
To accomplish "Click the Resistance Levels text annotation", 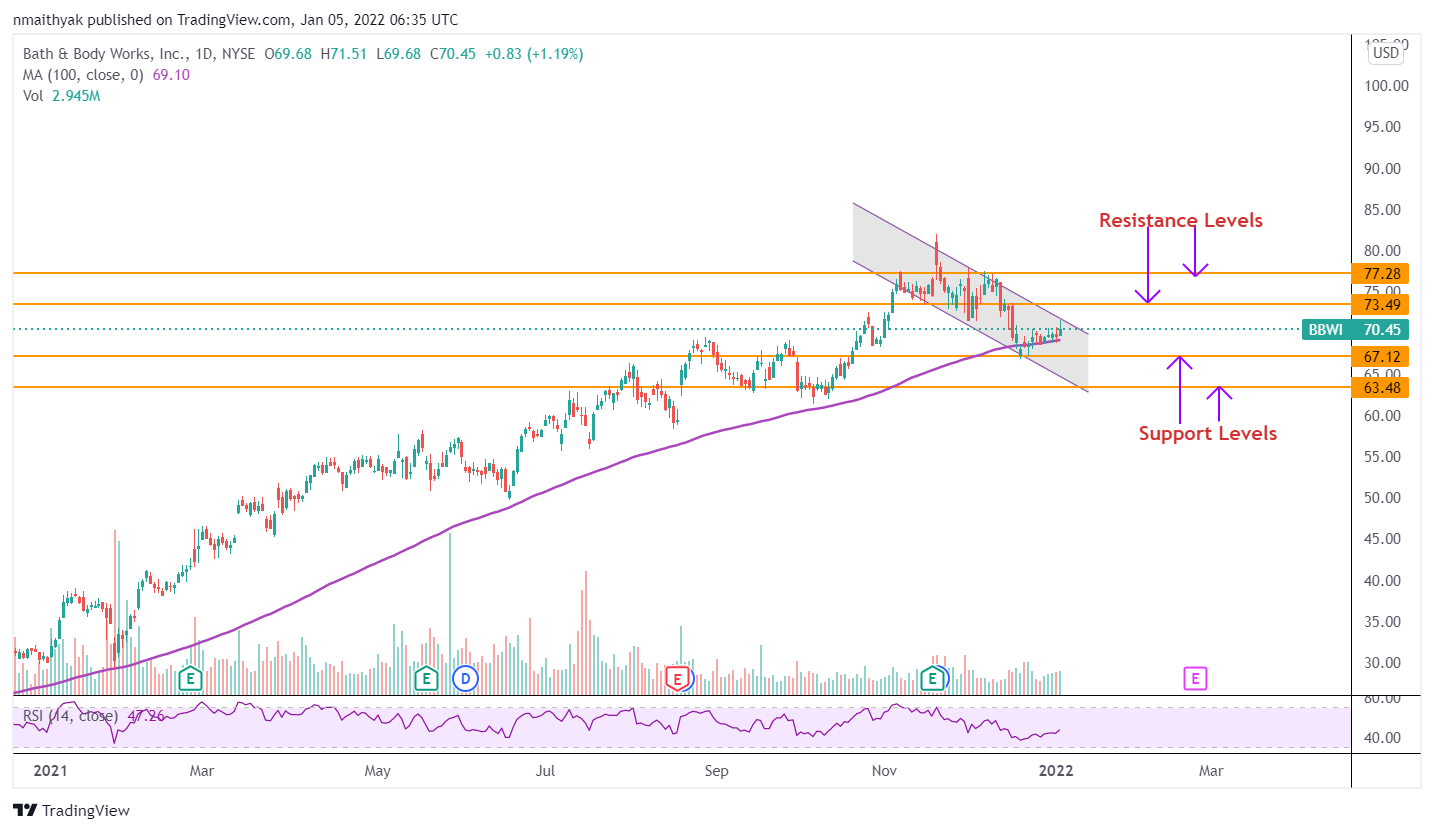I will (x=1180, y=220).
